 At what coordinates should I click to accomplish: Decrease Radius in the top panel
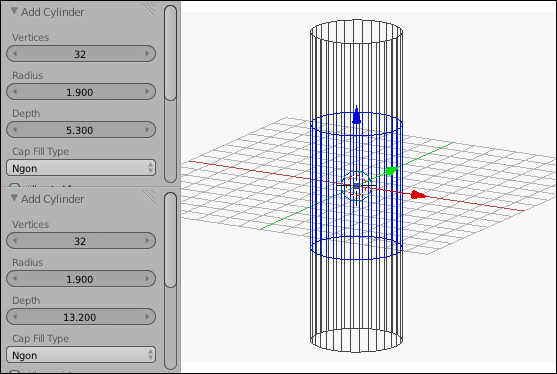pos(15,92)
